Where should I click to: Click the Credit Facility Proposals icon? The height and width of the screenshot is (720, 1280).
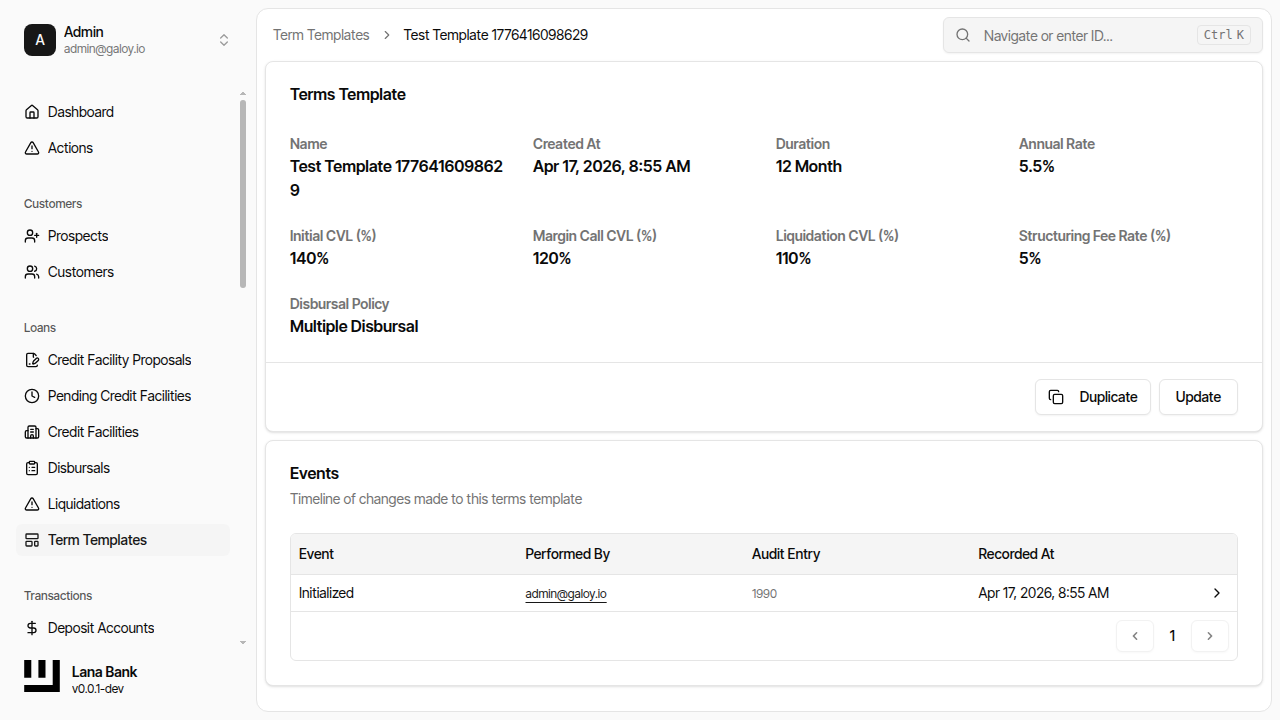coord(32,360)
